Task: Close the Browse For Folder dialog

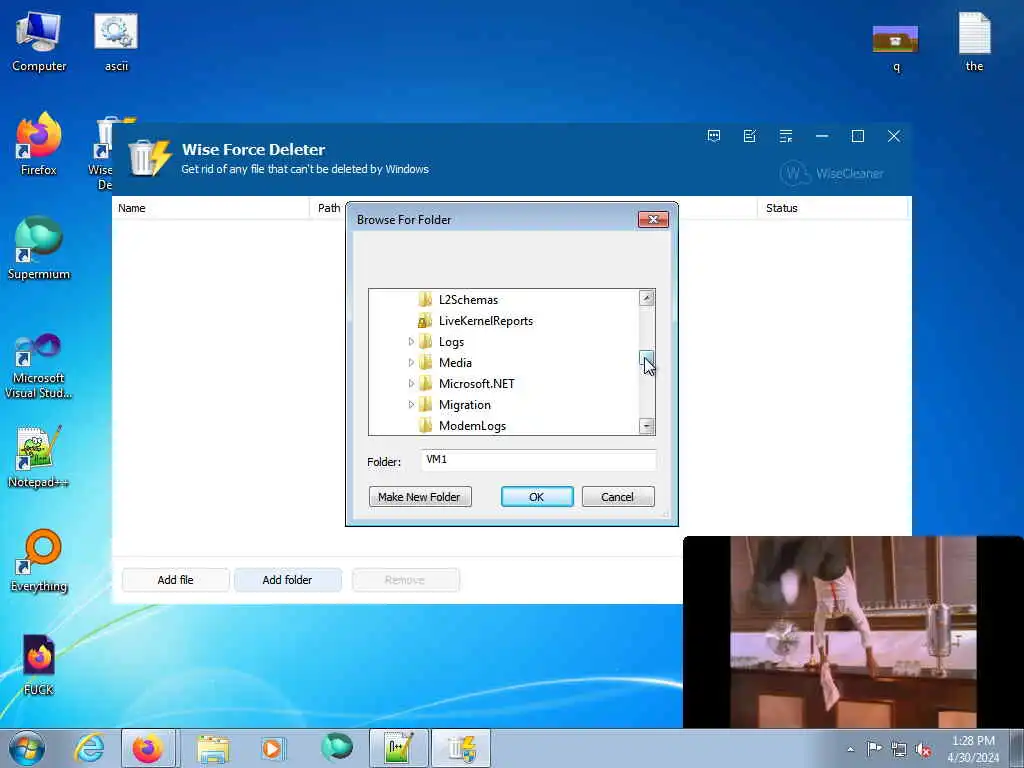Action: click(653, 219)
